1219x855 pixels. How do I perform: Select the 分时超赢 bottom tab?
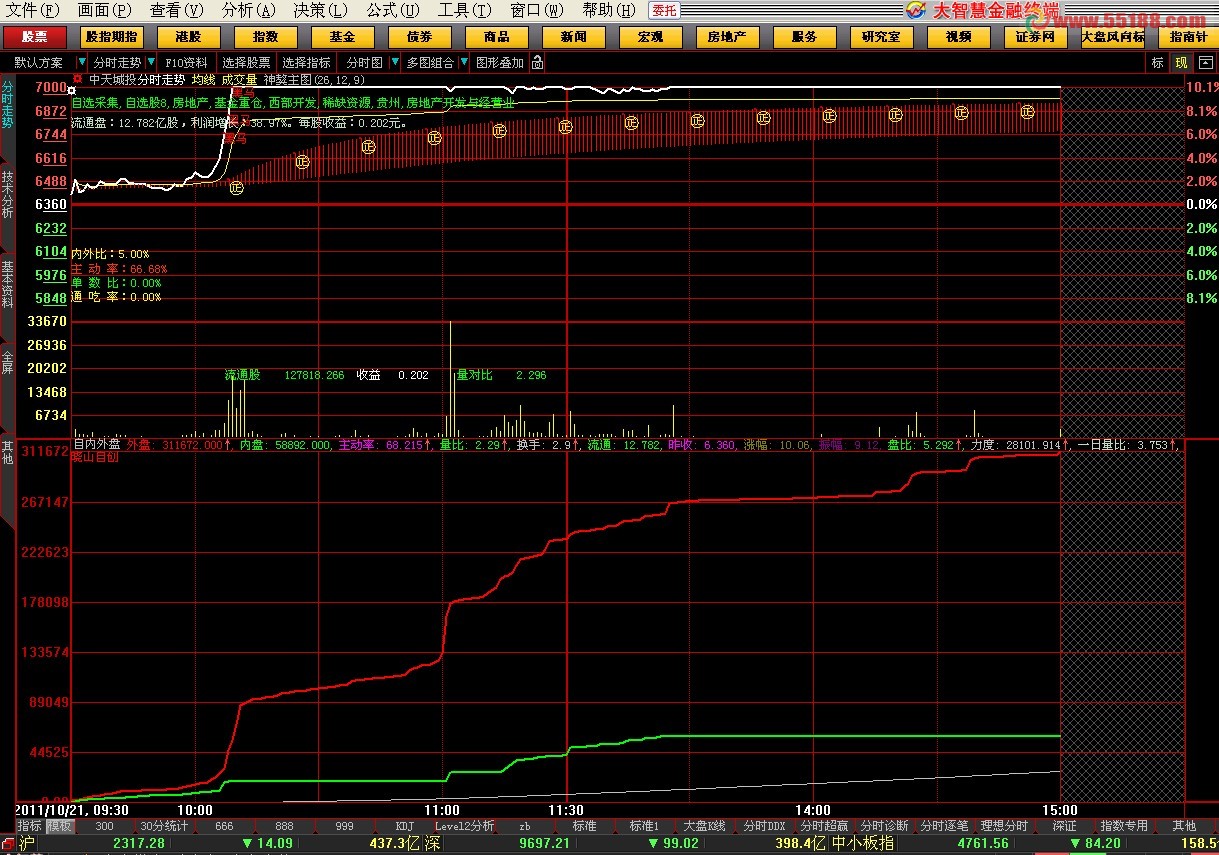tap(824, 826)
